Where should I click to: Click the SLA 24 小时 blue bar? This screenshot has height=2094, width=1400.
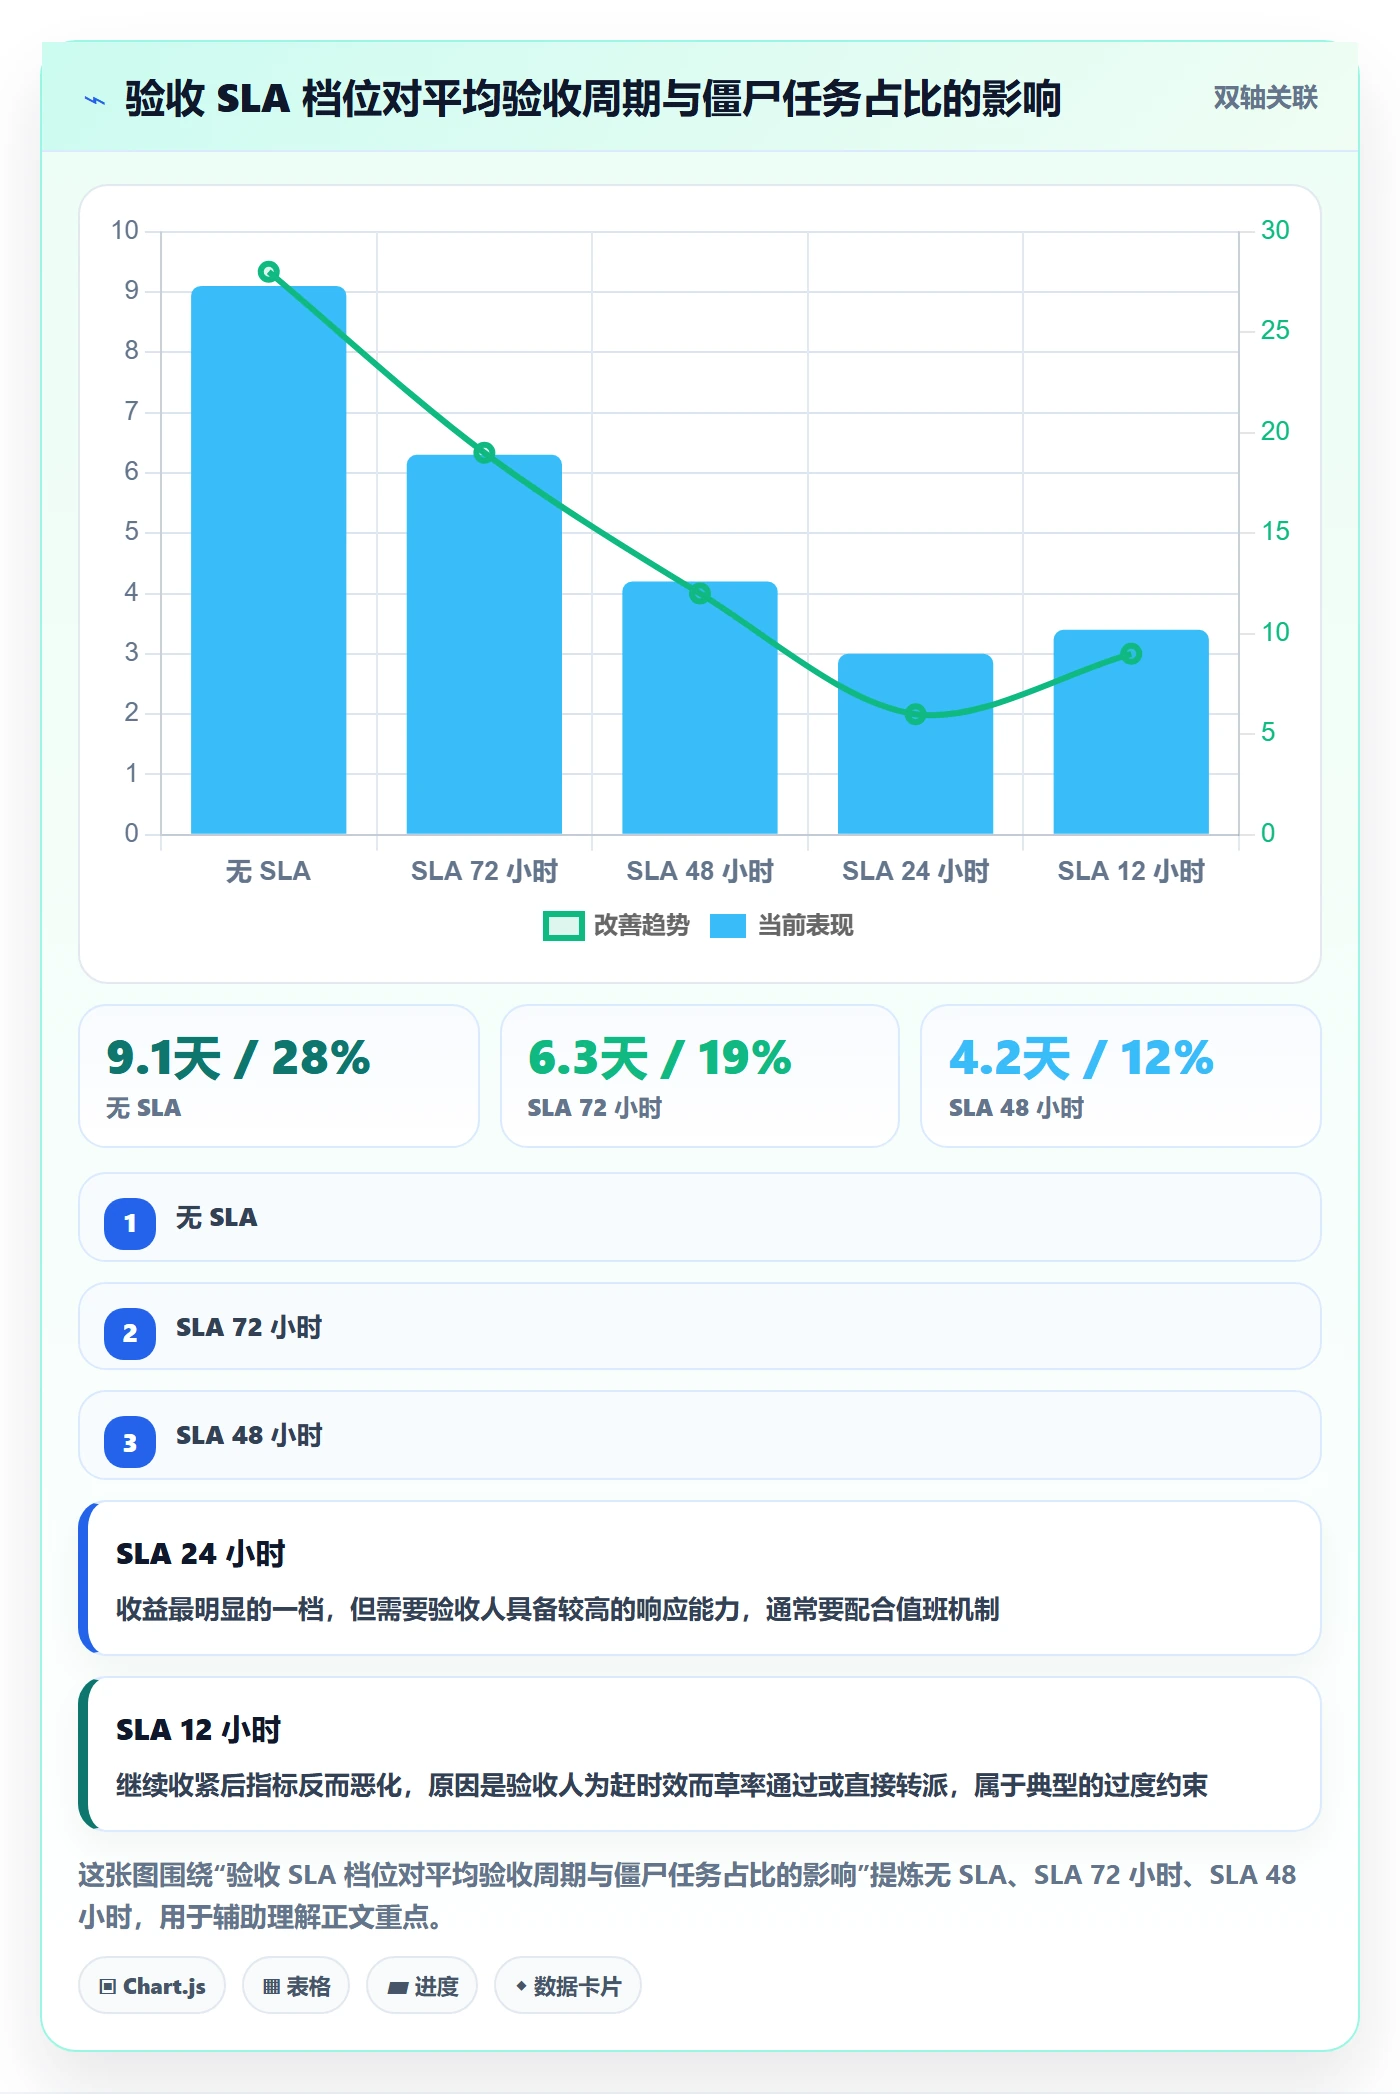coord(915,743)
